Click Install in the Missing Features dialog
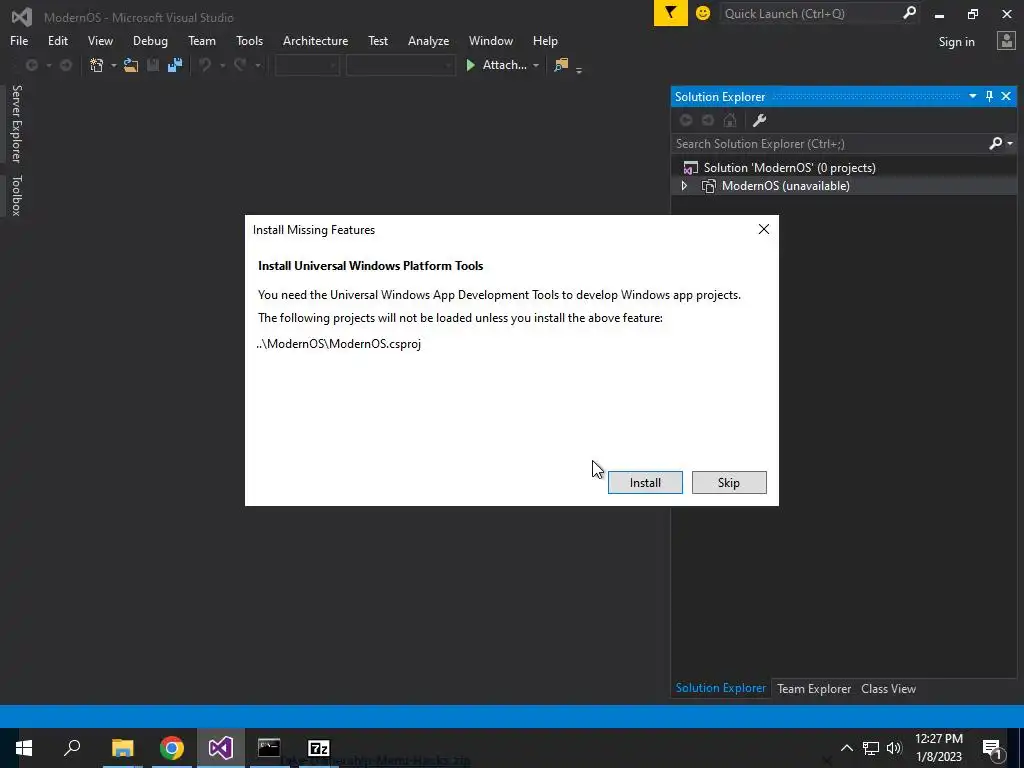The height and width of the screenshot is (768, 1024). click(x=645, y=483)
